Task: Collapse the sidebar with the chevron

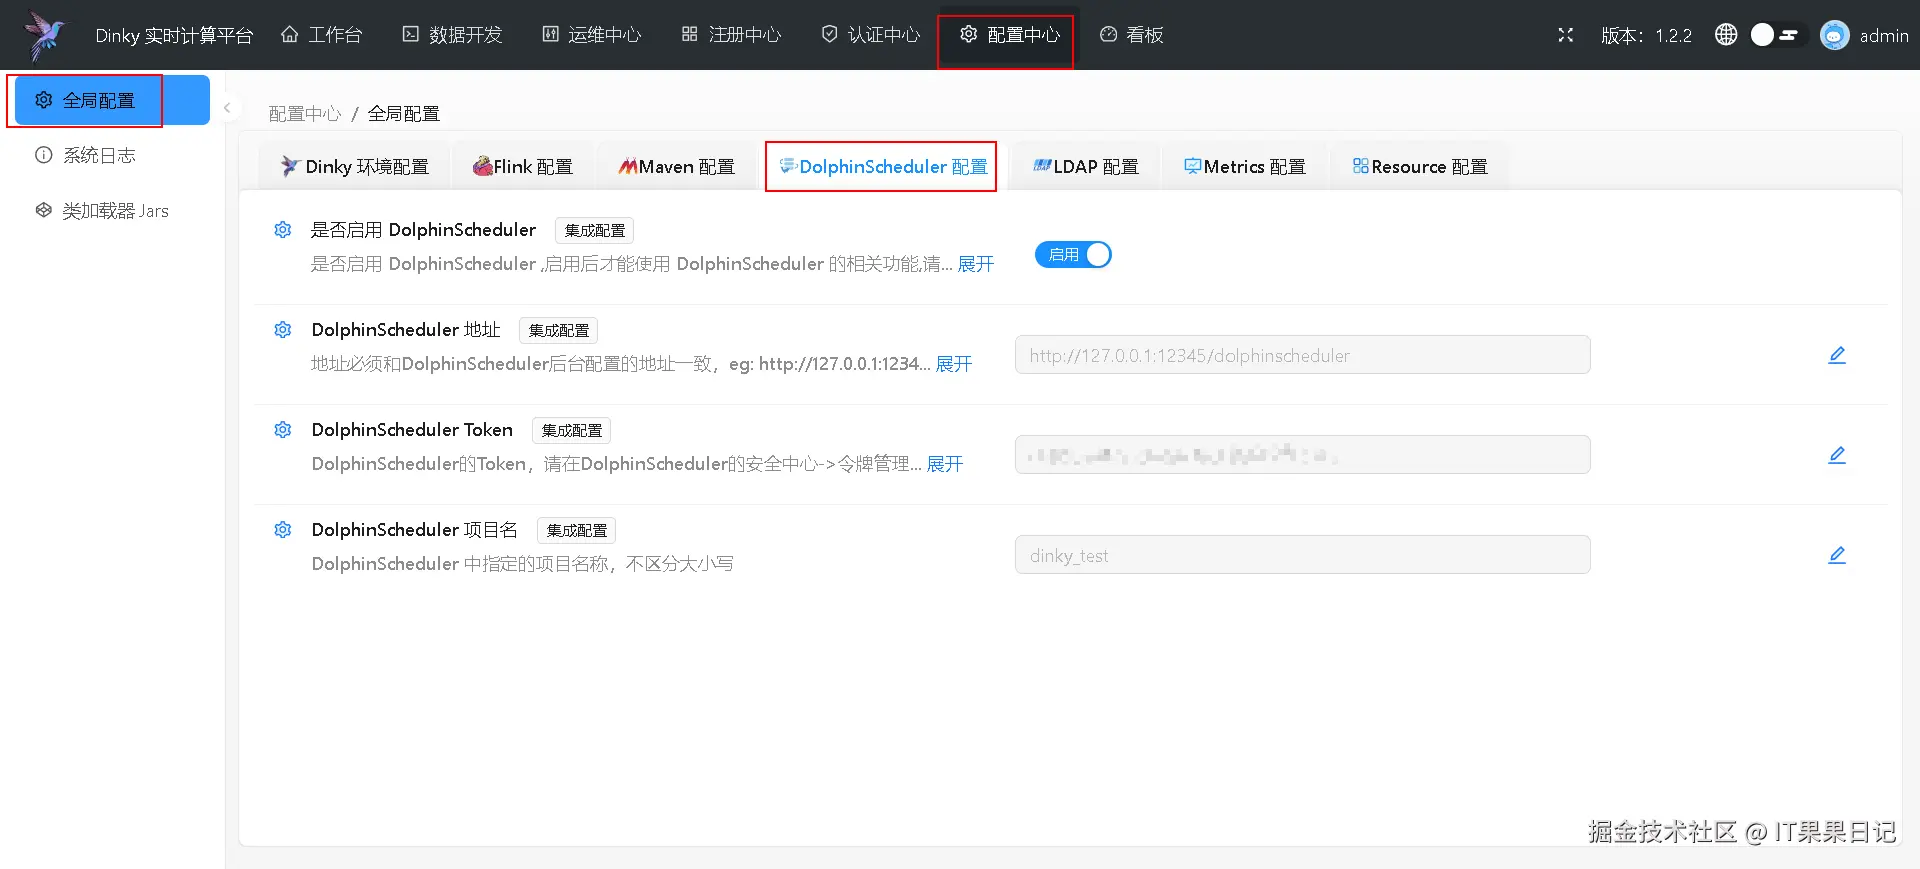Action: (227, 108)
